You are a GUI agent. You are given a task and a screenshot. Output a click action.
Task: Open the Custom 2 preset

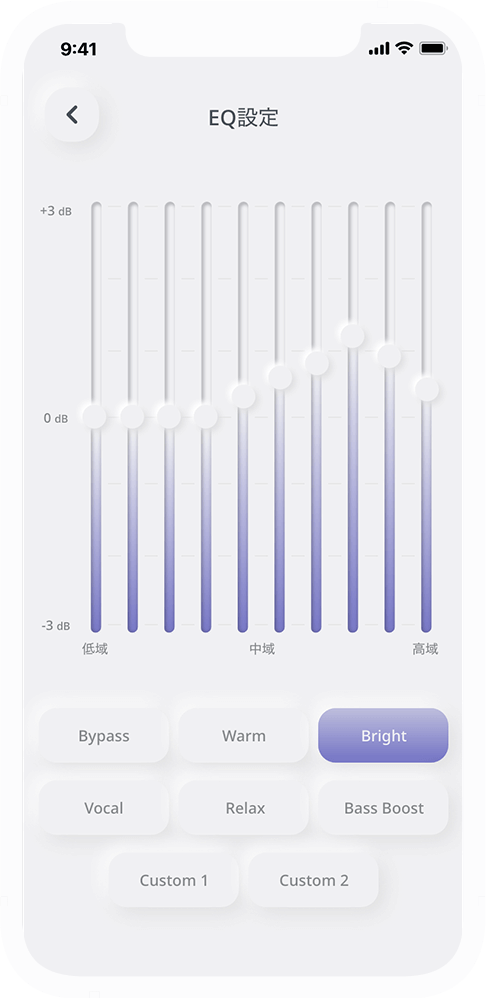pyautogui.click(x=314, y=880)
